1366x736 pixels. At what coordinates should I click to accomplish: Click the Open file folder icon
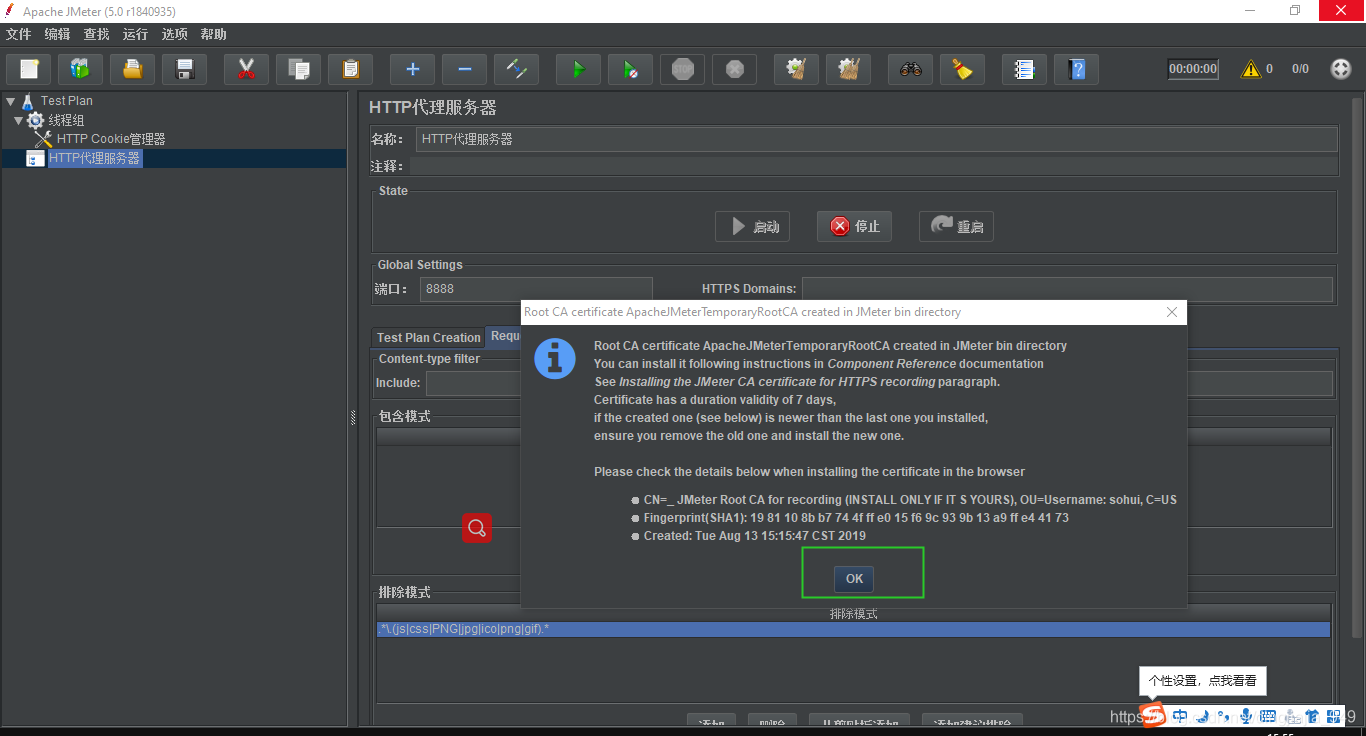click(x=133, y=69)
